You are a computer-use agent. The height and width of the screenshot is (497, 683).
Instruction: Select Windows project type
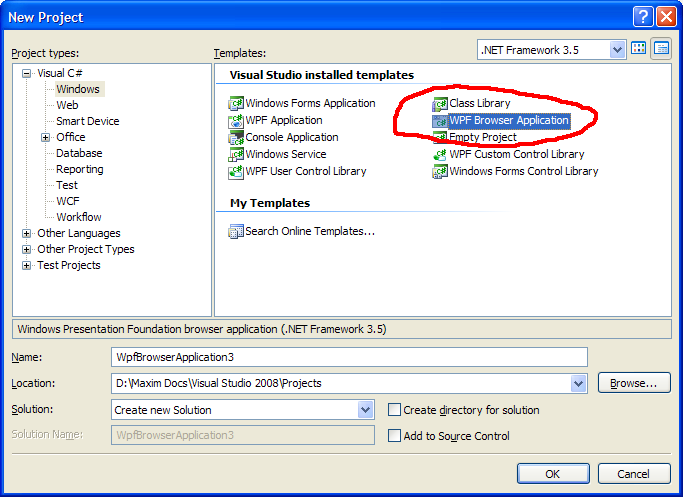[78, 89]
